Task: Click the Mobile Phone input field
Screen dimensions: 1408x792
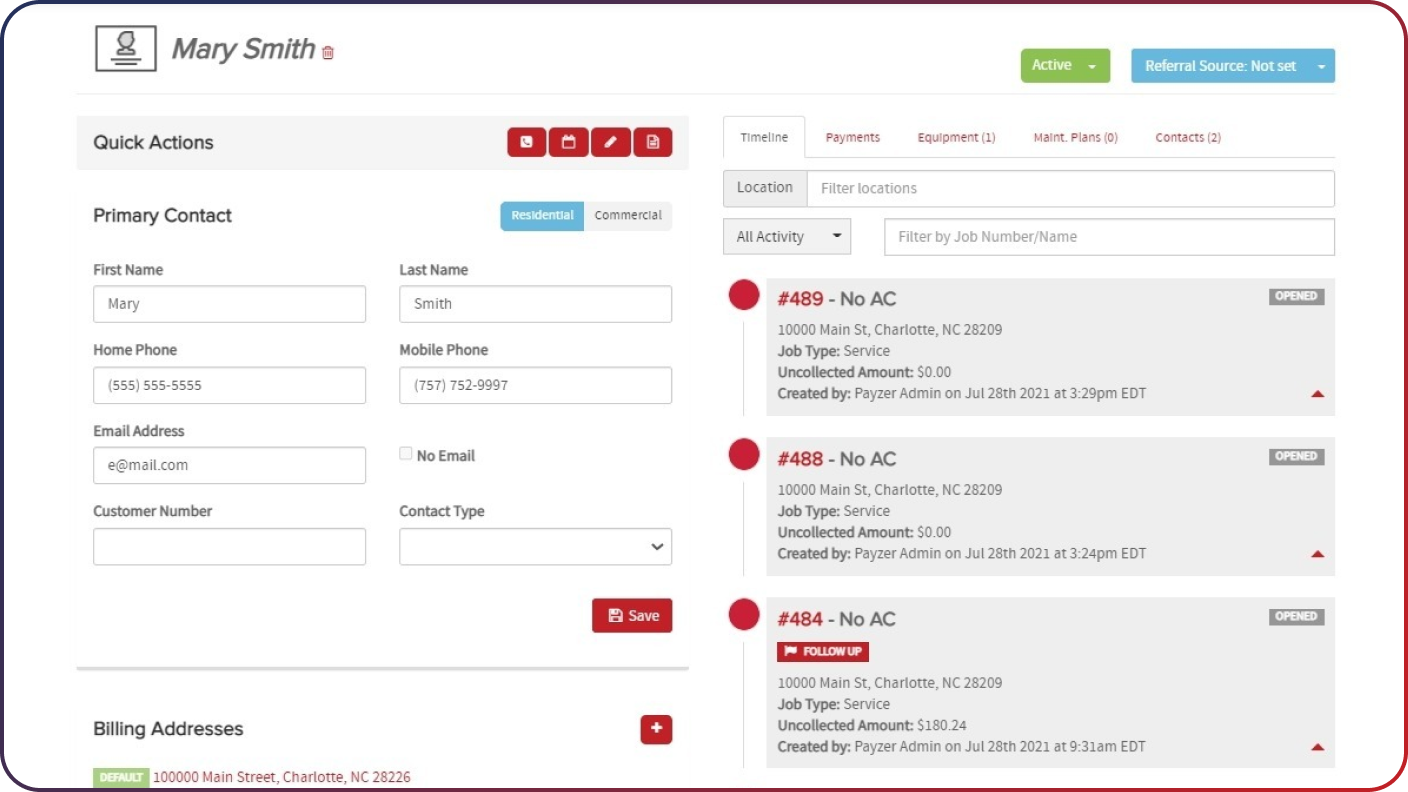Action: 535,385
